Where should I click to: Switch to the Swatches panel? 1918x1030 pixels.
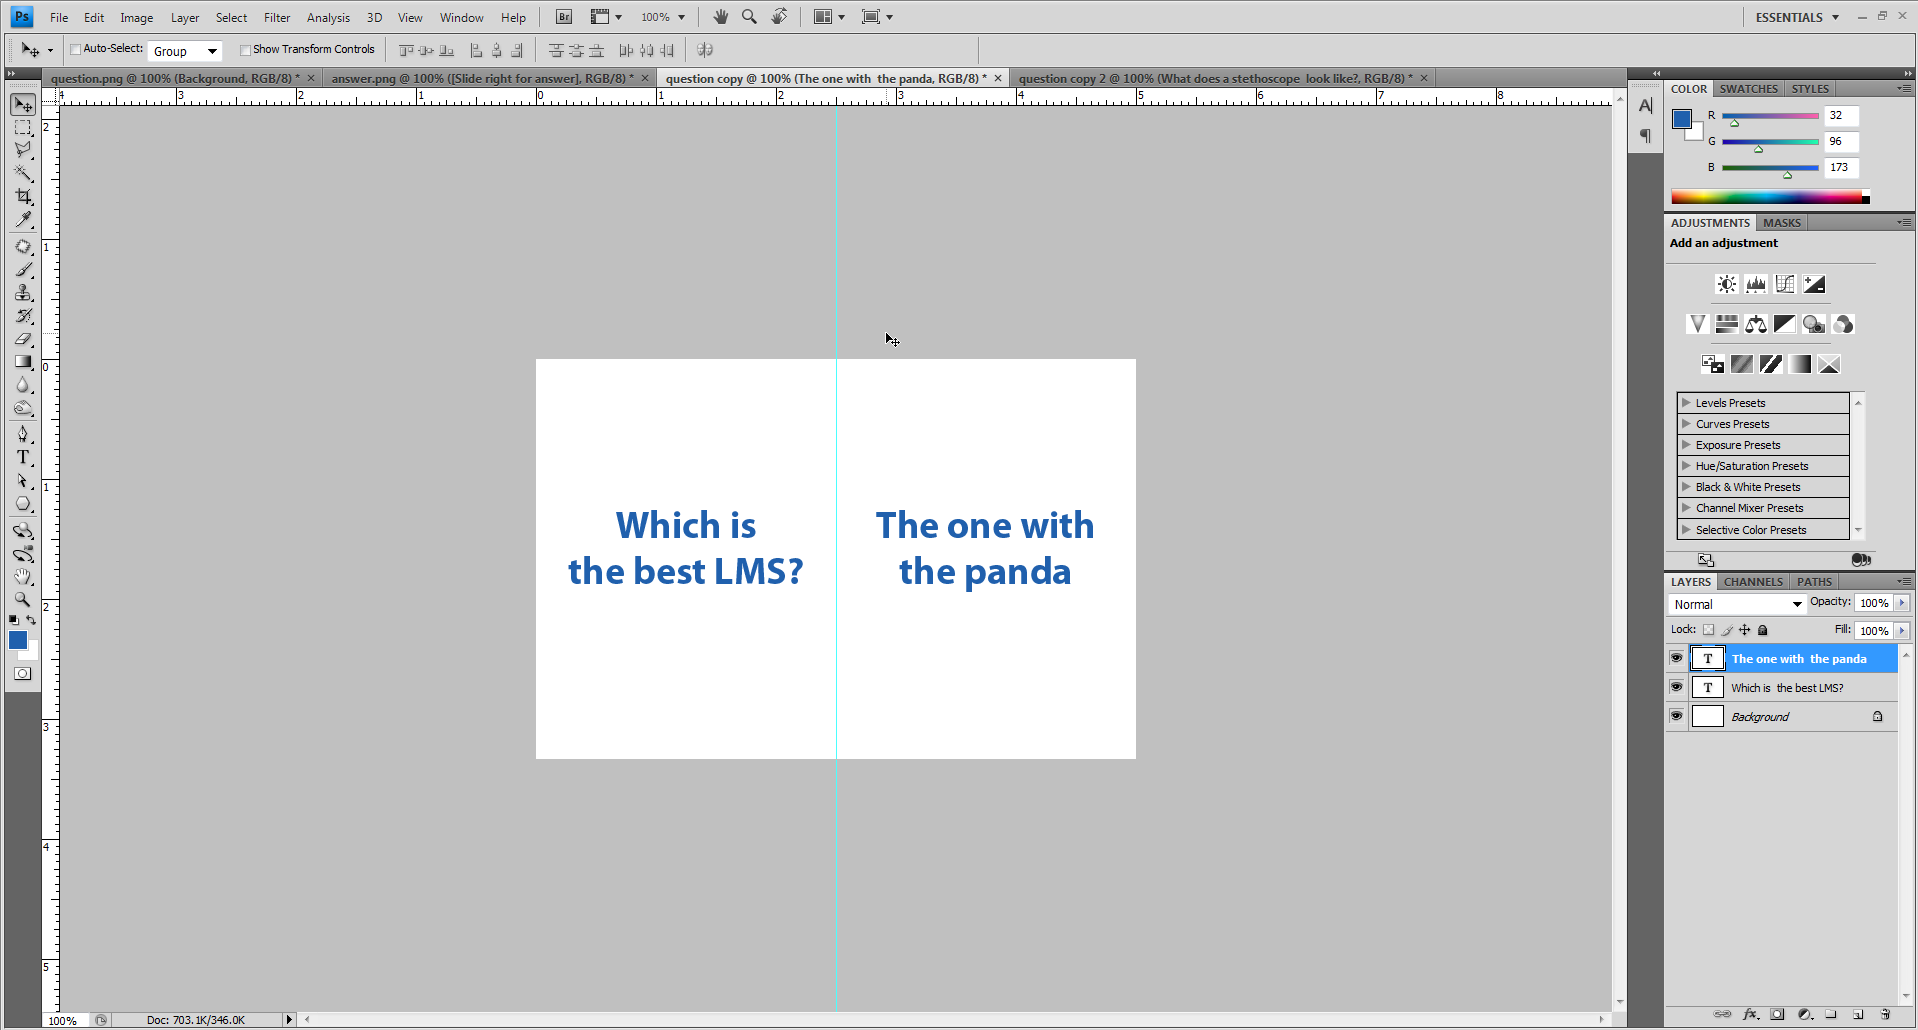coord(1748,88)
